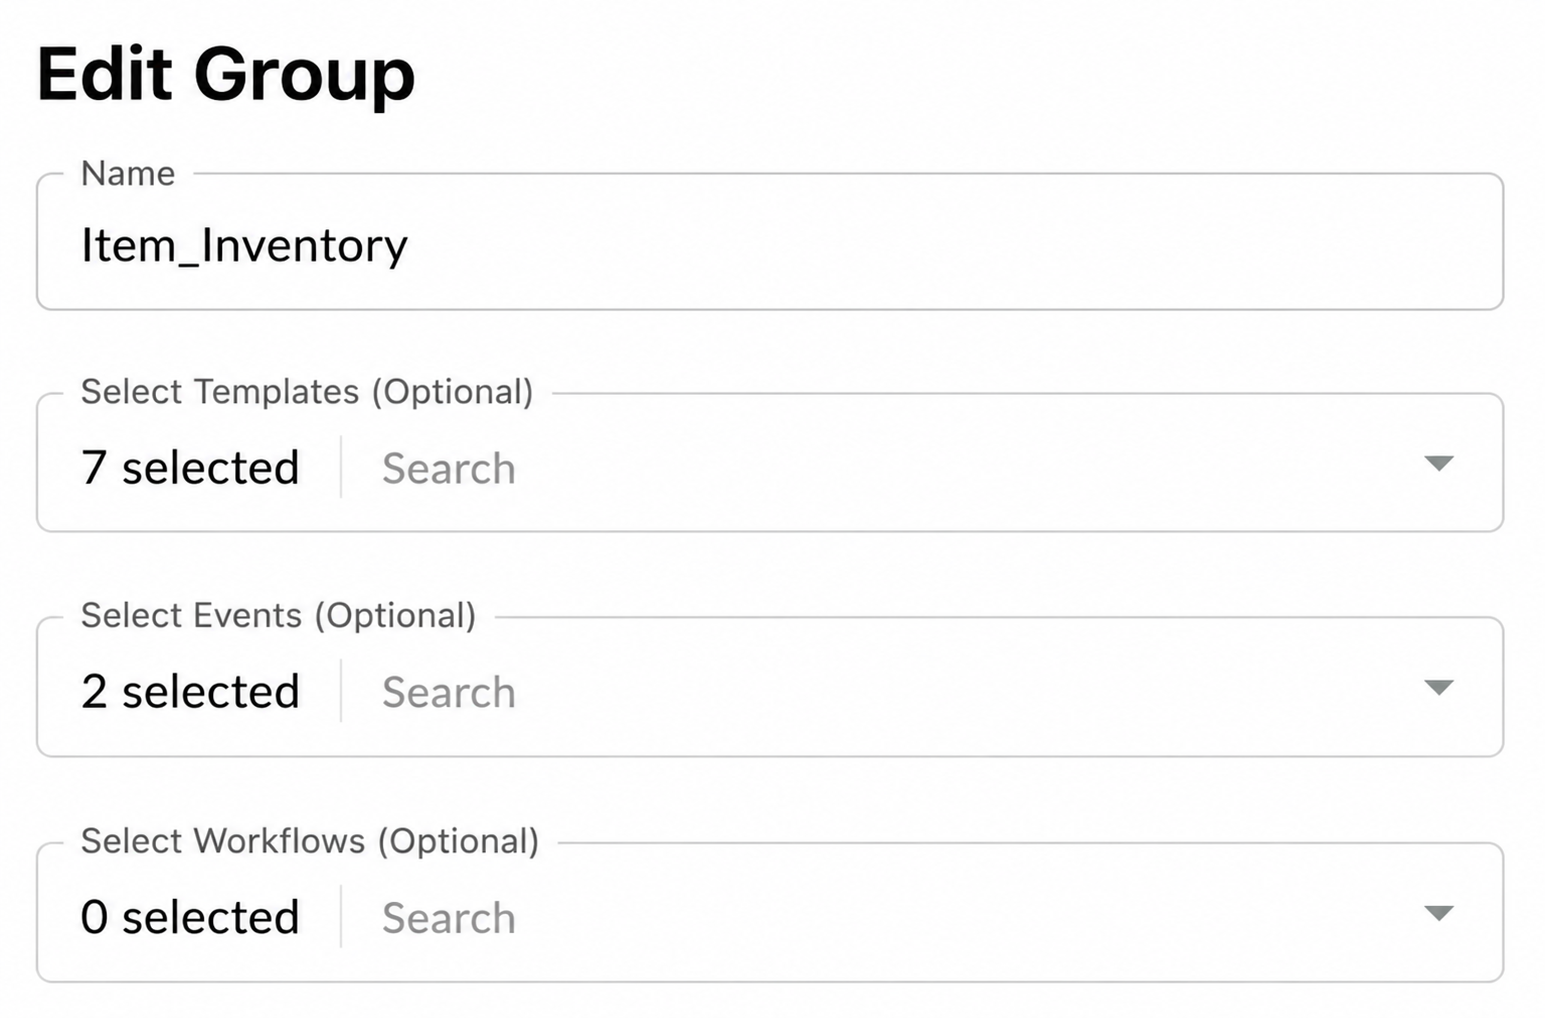Click divider beside 2 selected in Events
The height and width of the screenshot is (1018, 1545).
pyautogui.click(x=341, y=690)
